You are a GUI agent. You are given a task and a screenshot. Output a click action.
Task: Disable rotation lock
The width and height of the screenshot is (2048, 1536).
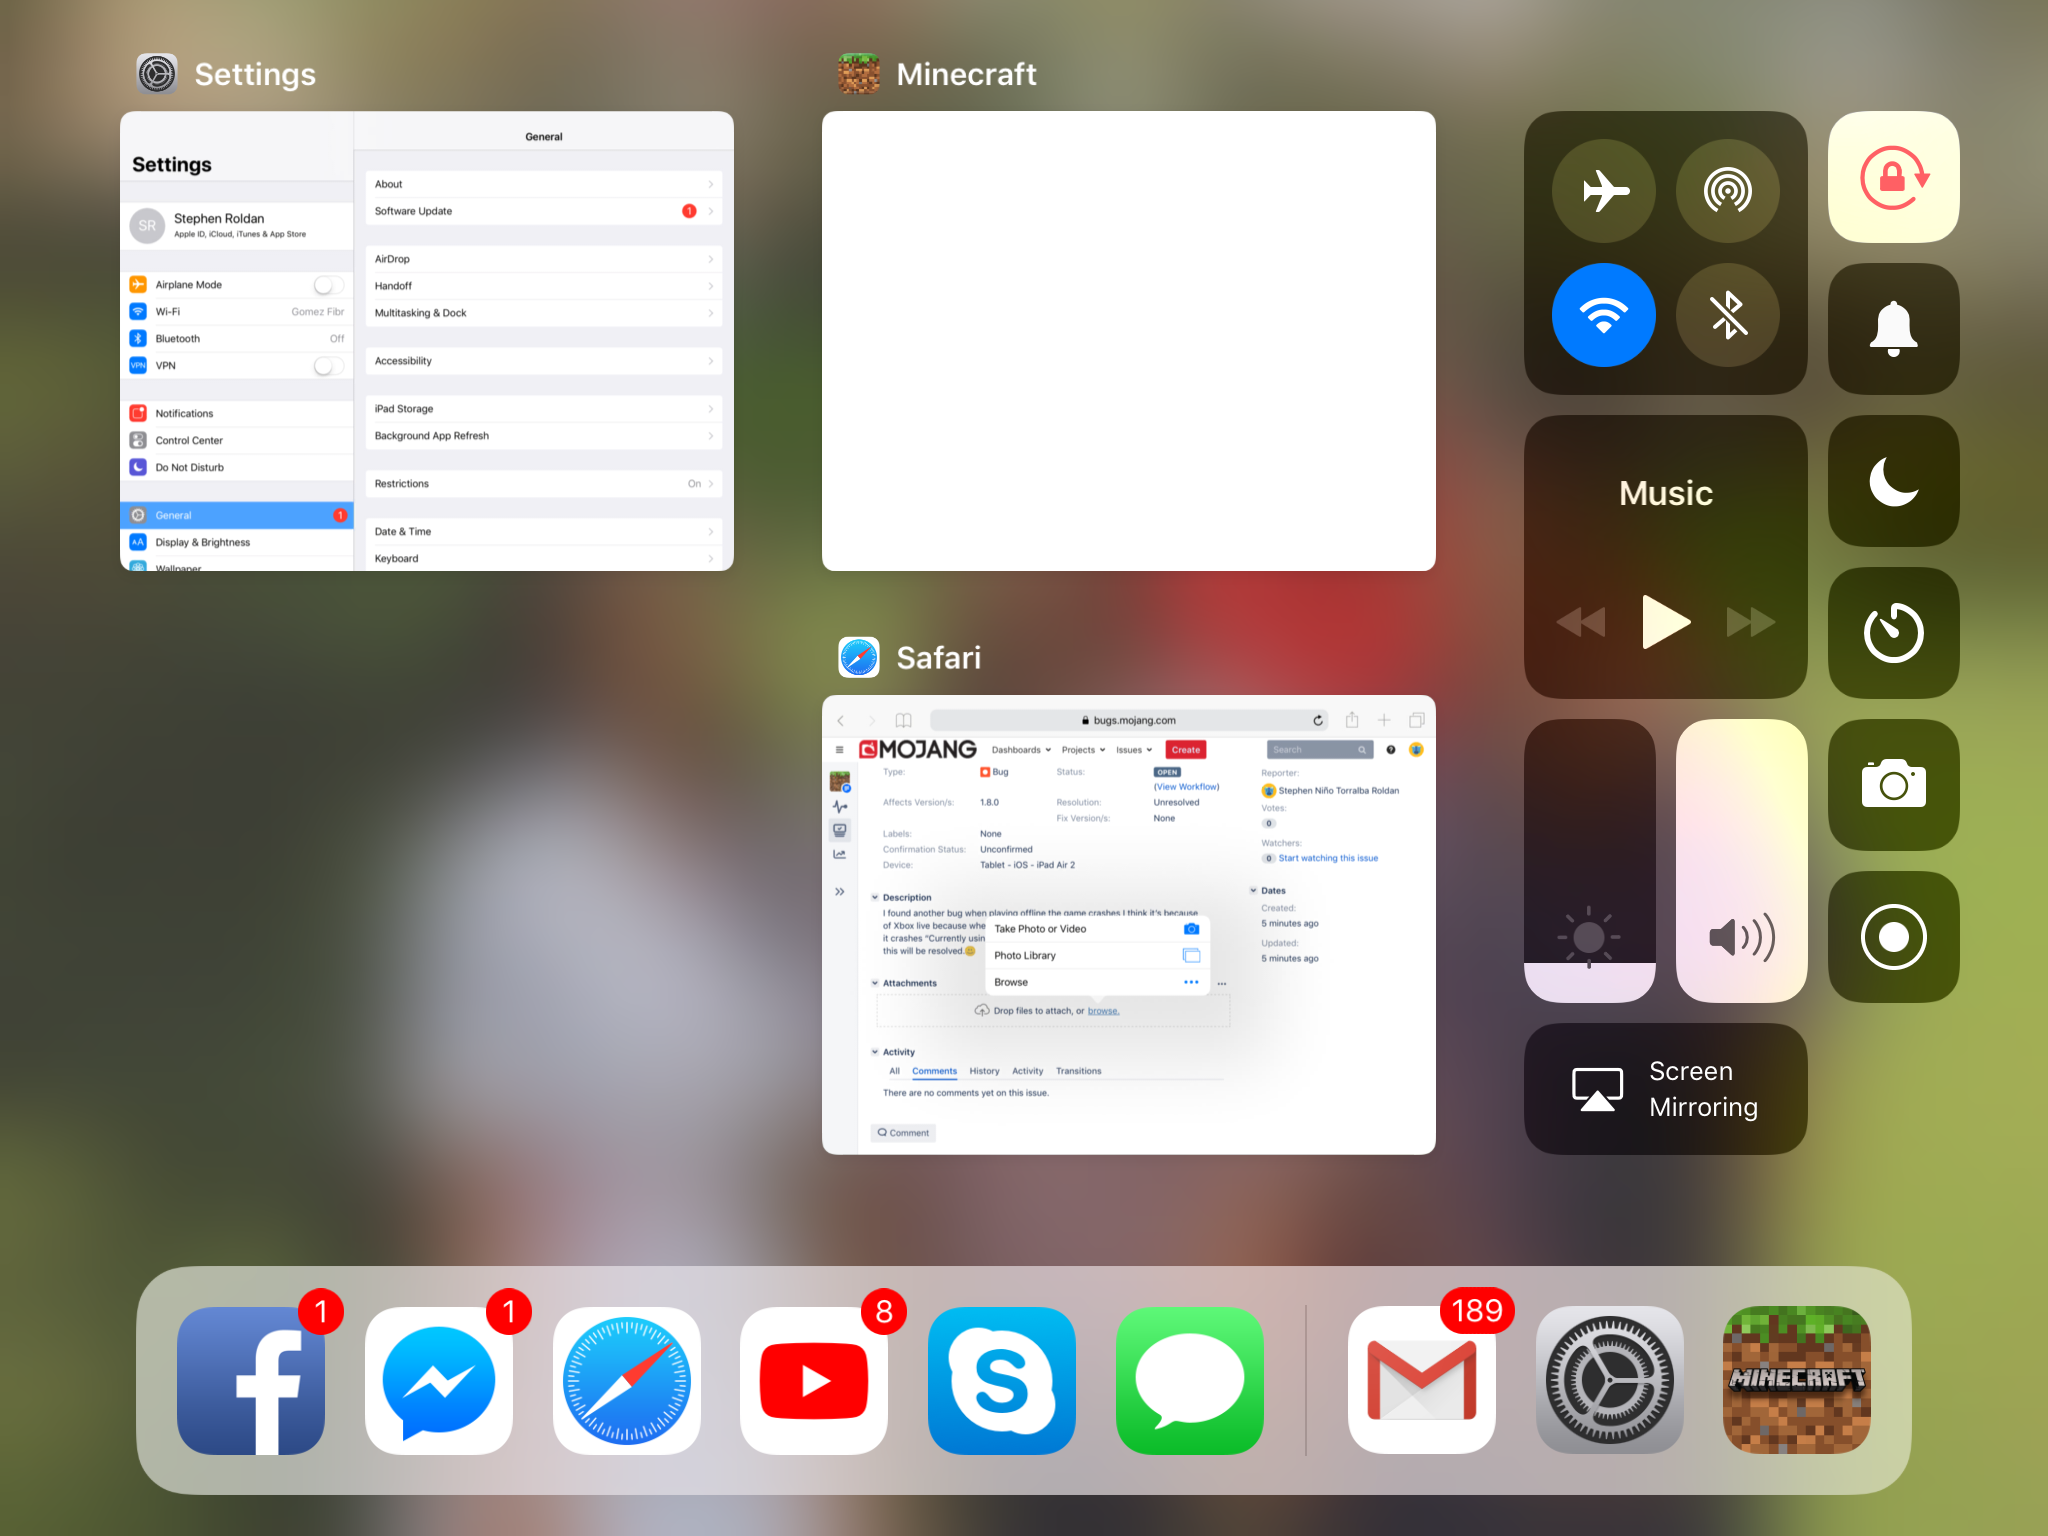tap(1892, 177)
